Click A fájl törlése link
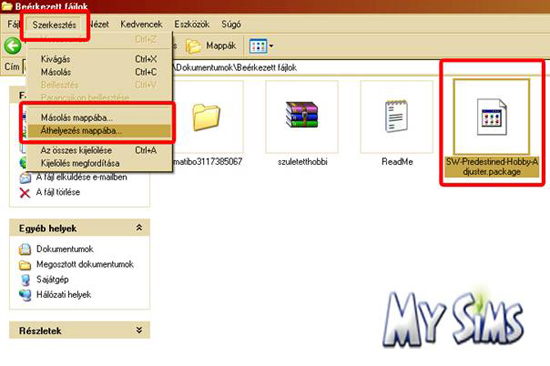 (58, 192)
